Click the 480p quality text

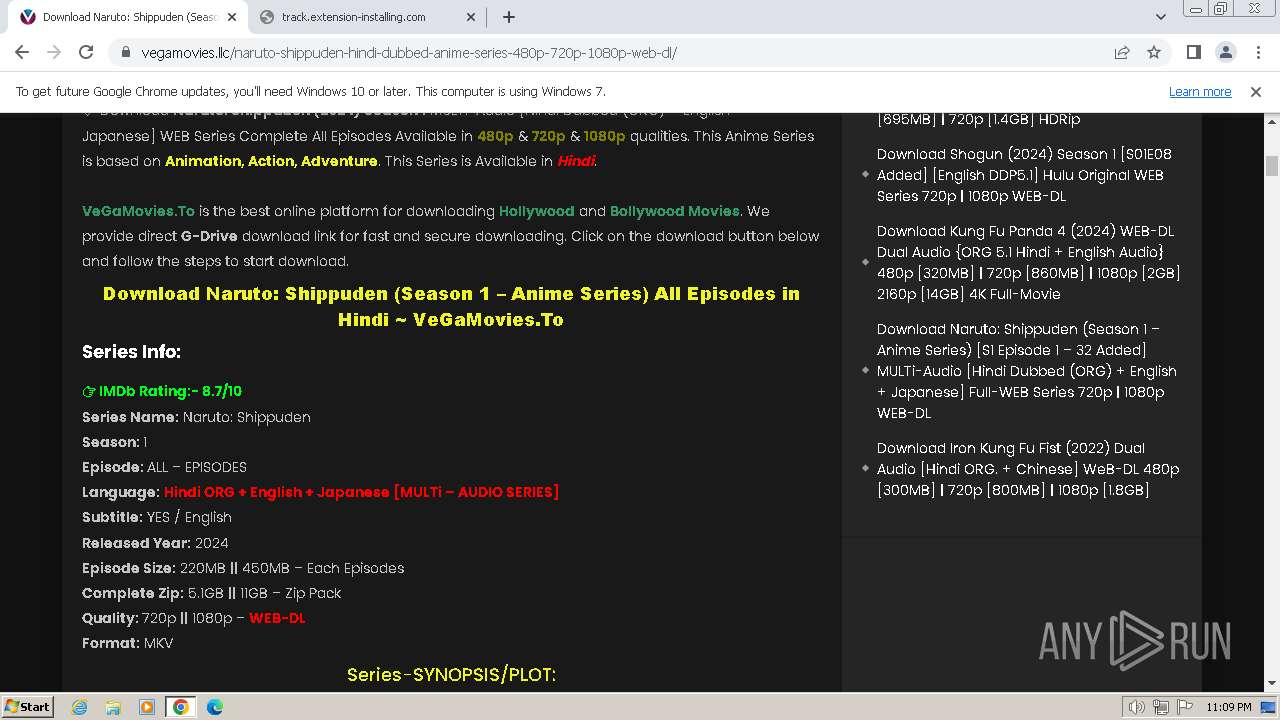pyautogui.click(x=495, y=136)
